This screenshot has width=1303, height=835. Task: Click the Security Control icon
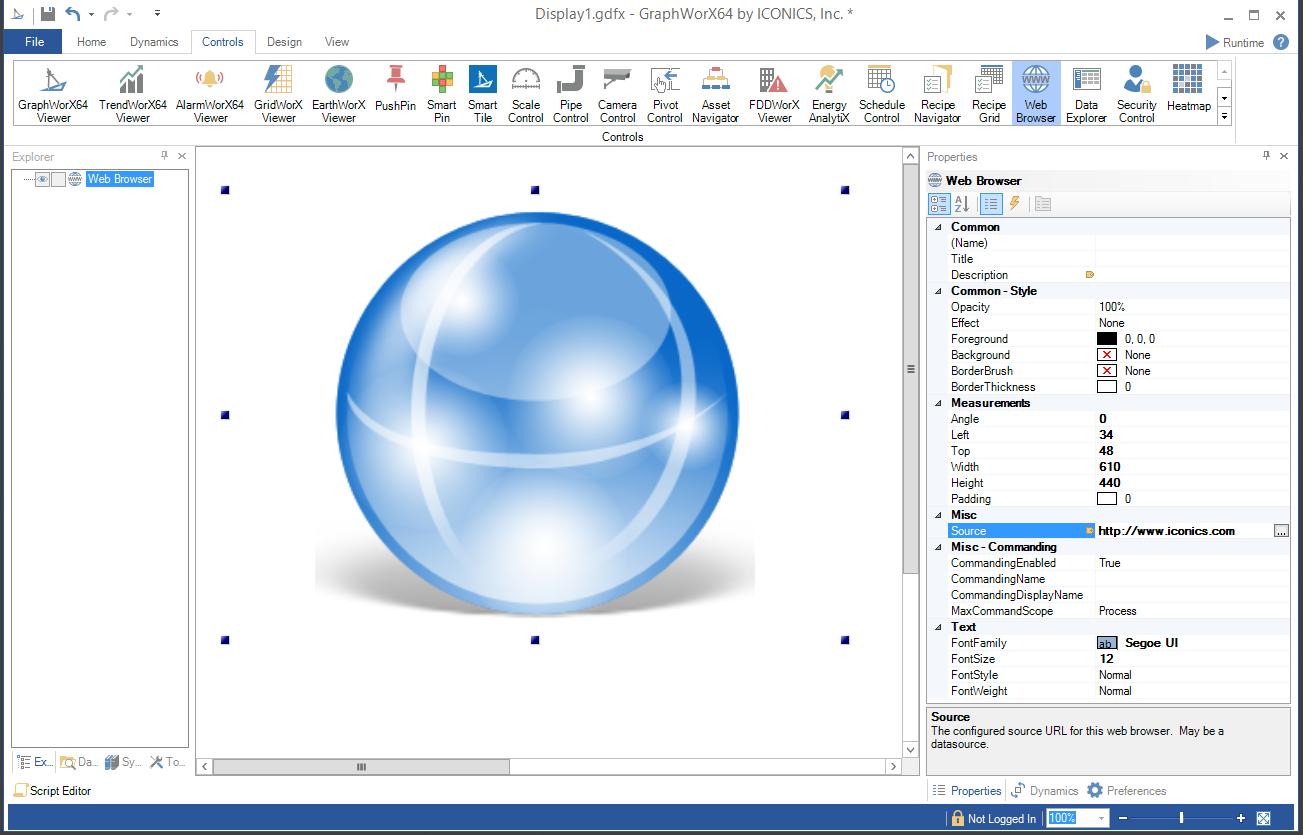[1136, 94]
